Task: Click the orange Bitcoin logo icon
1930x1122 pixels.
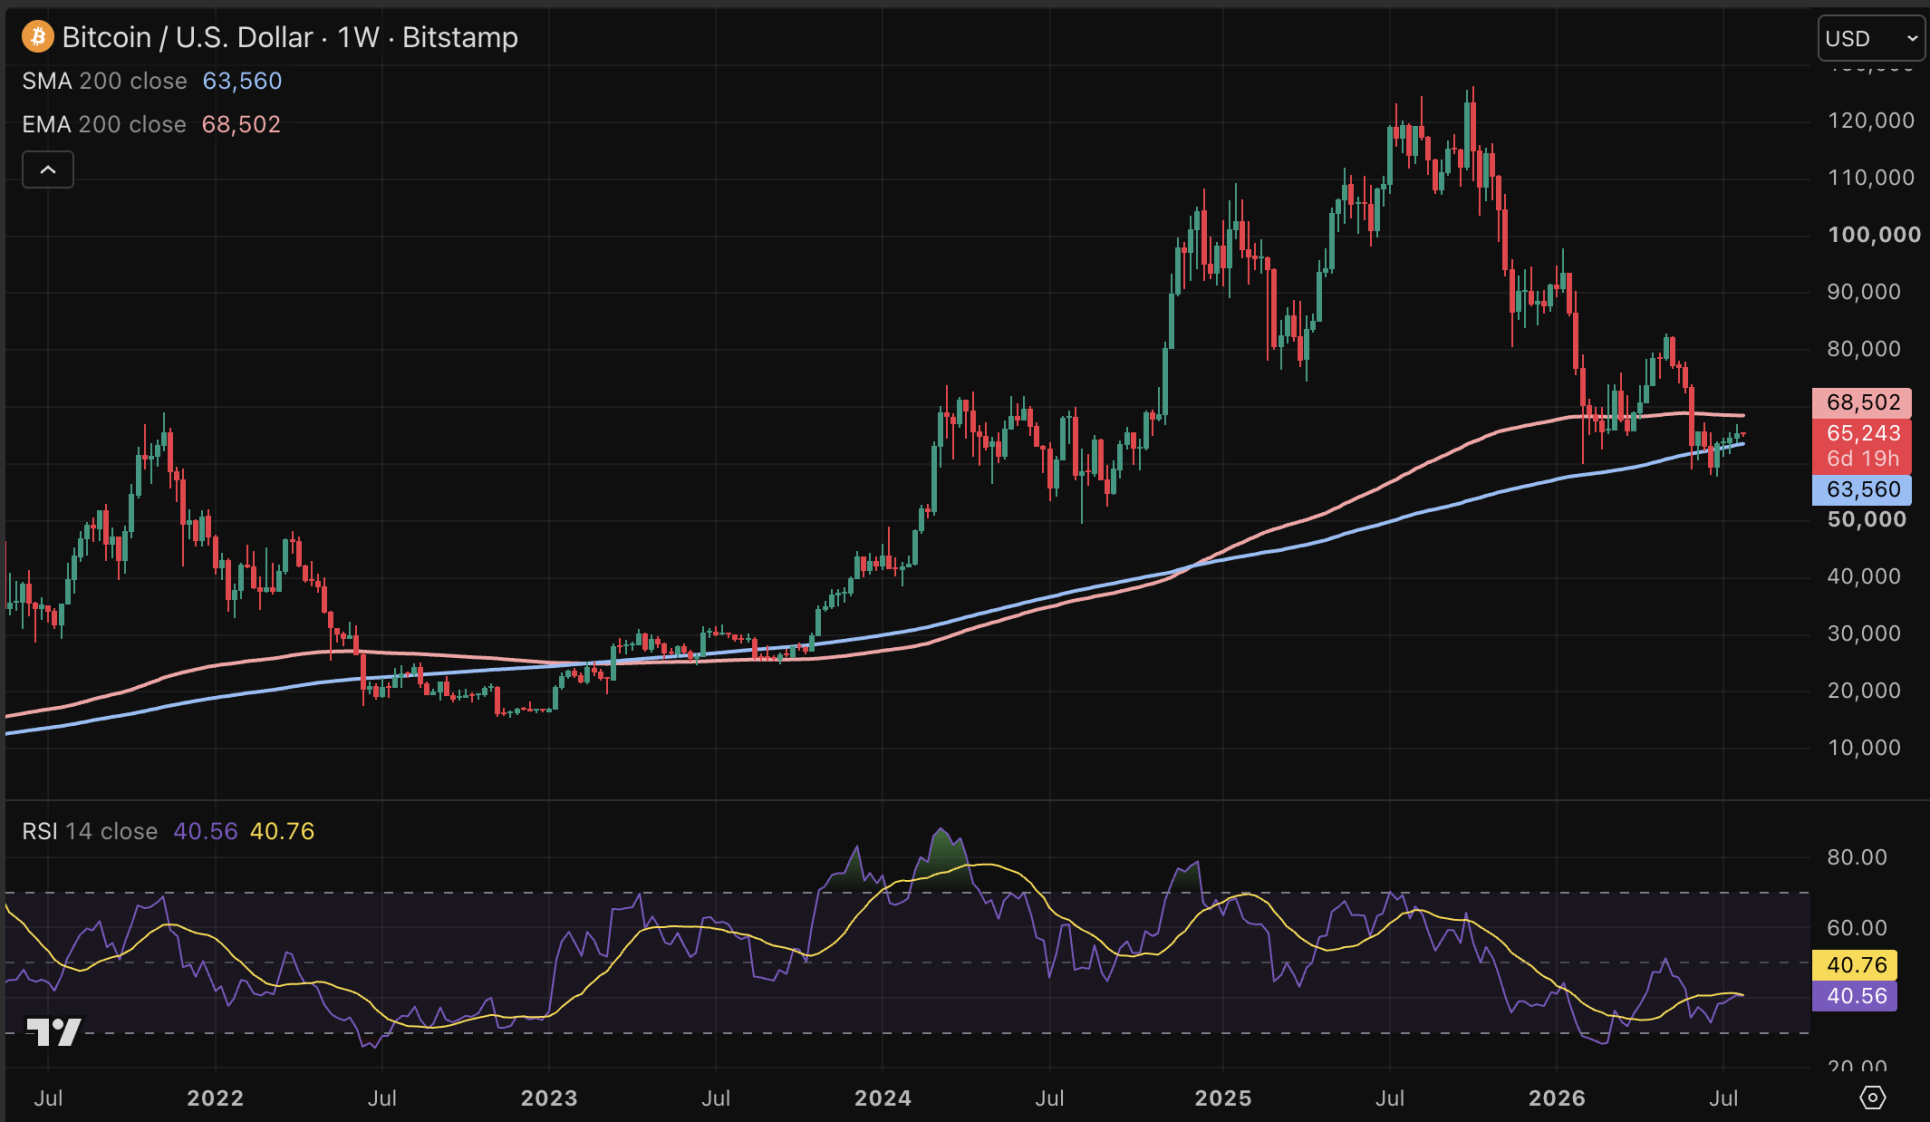Action: tap(38, 37)
